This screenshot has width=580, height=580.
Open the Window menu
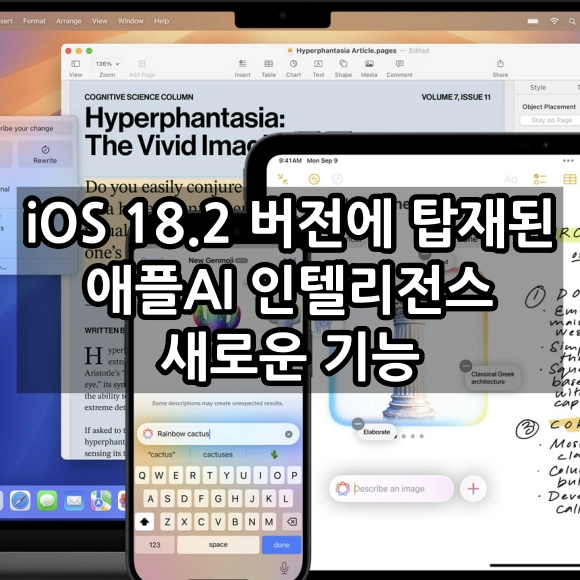tap(131, 21)
